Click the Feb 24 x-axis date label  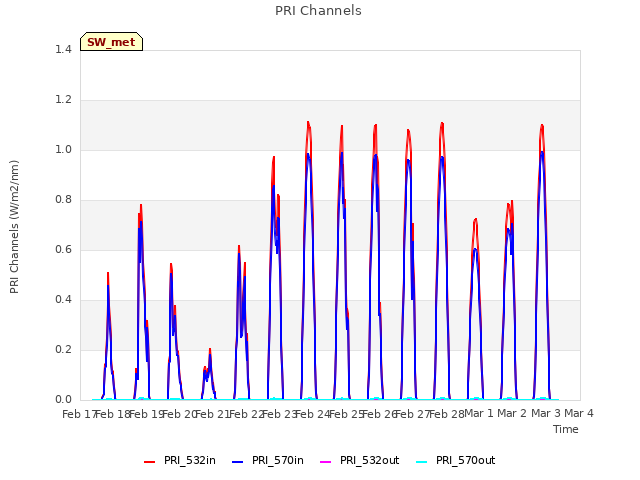[x=313, y=414]
